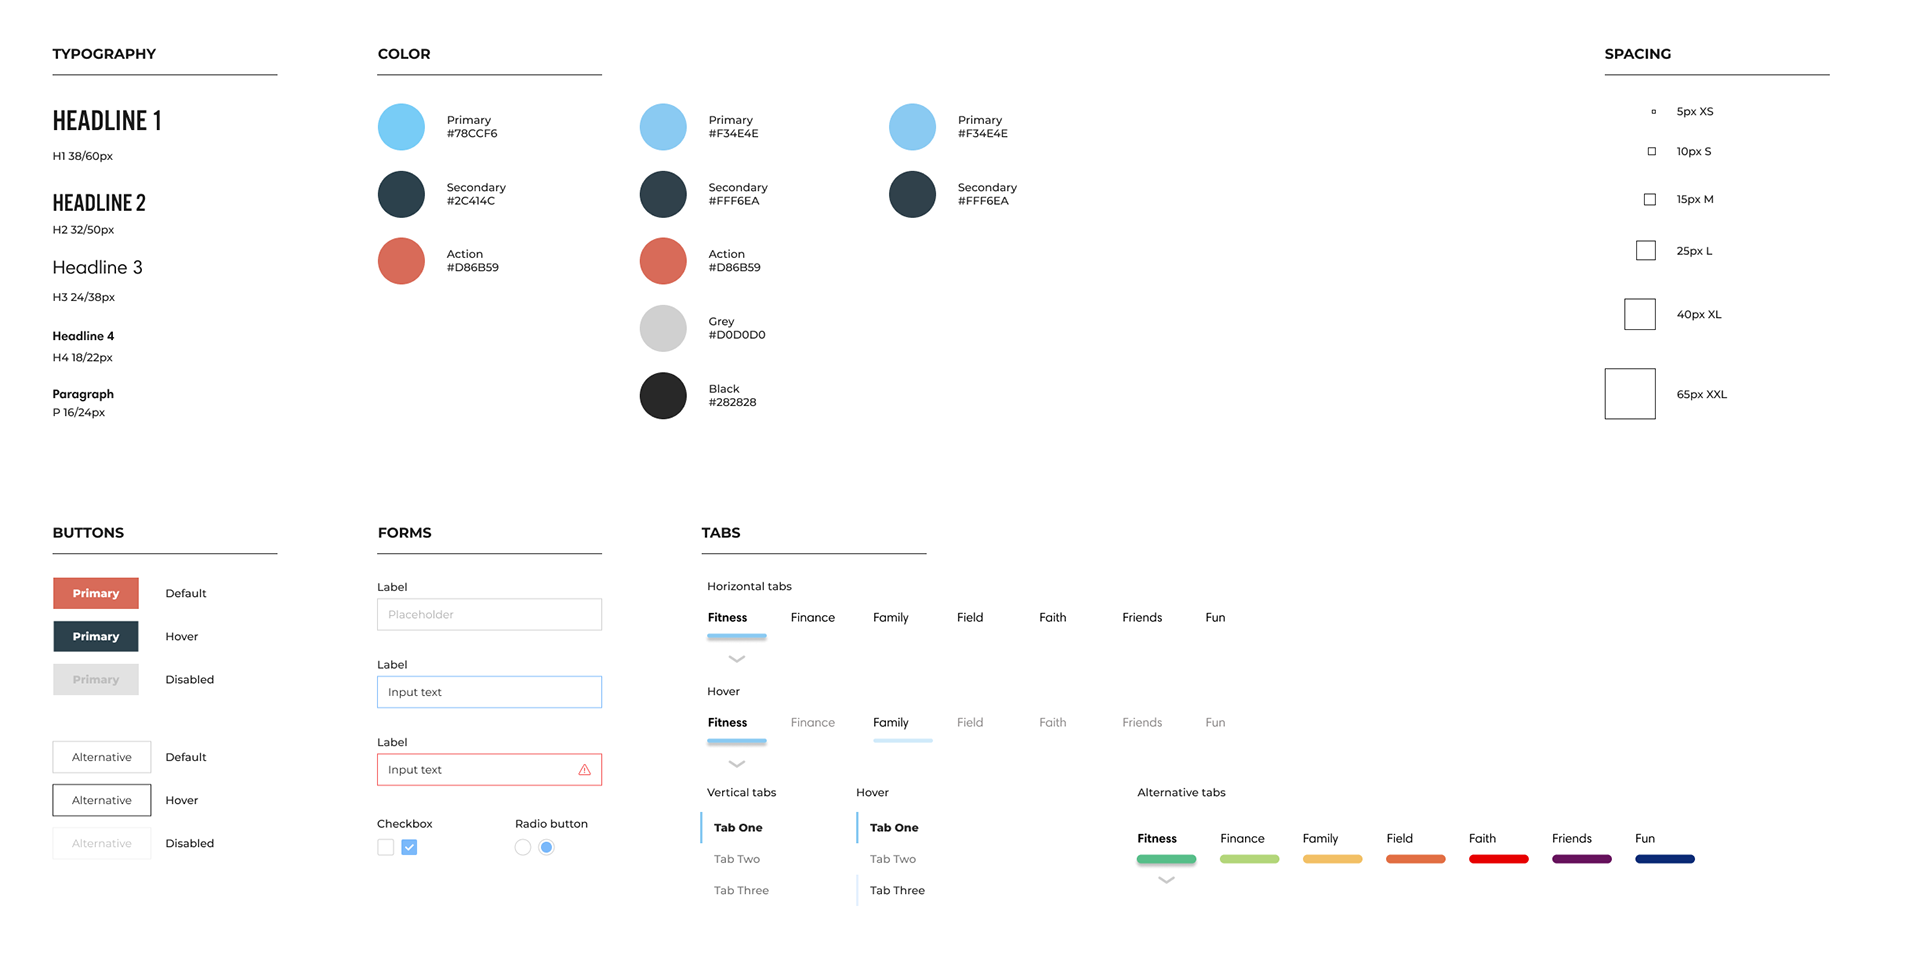Viewport: 1920px width, 953px height.
Task: Click Tab Two in the vertical Hover column
Action: (893, 859)
